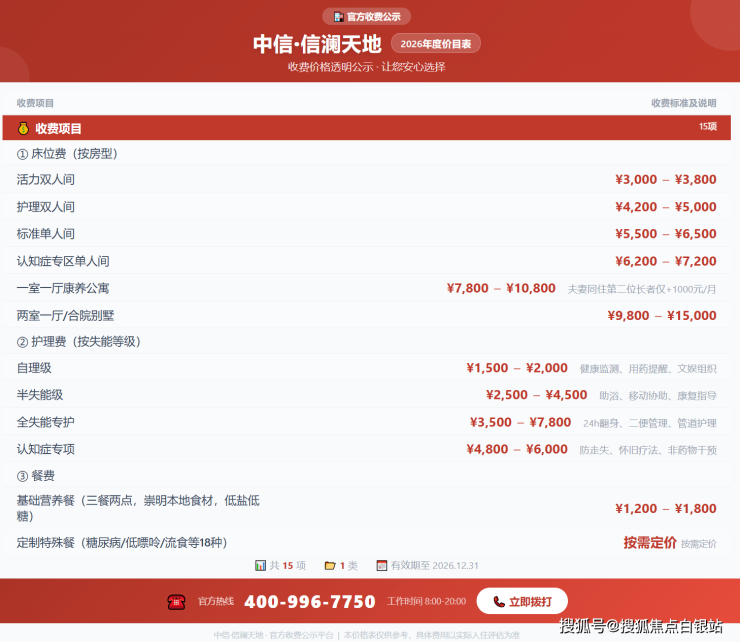This screenshot has width=740, height=642.
Task: Select the 基础营养餐 row label
Action: tap(138, 508)
